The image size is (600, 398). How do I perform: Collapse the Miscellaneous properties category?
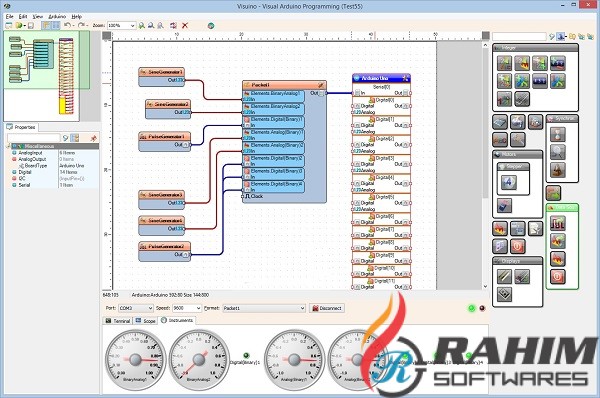click(x=8, y=146)
